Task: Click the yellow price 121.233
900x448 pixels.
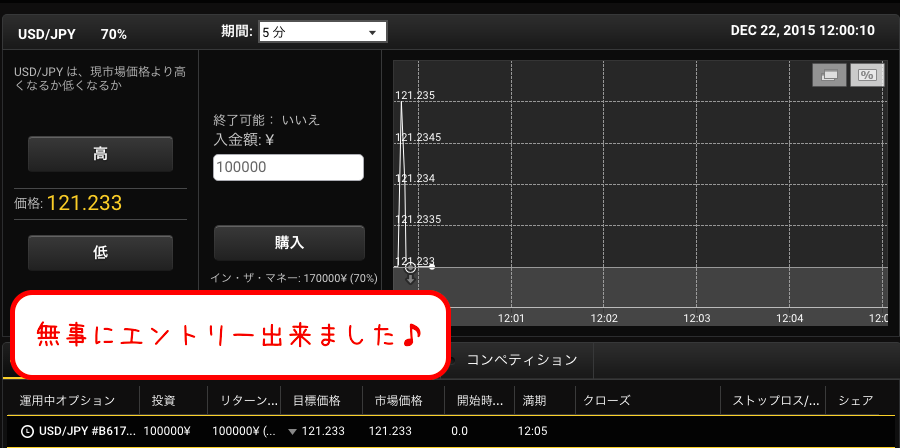Action: [84, 203]
